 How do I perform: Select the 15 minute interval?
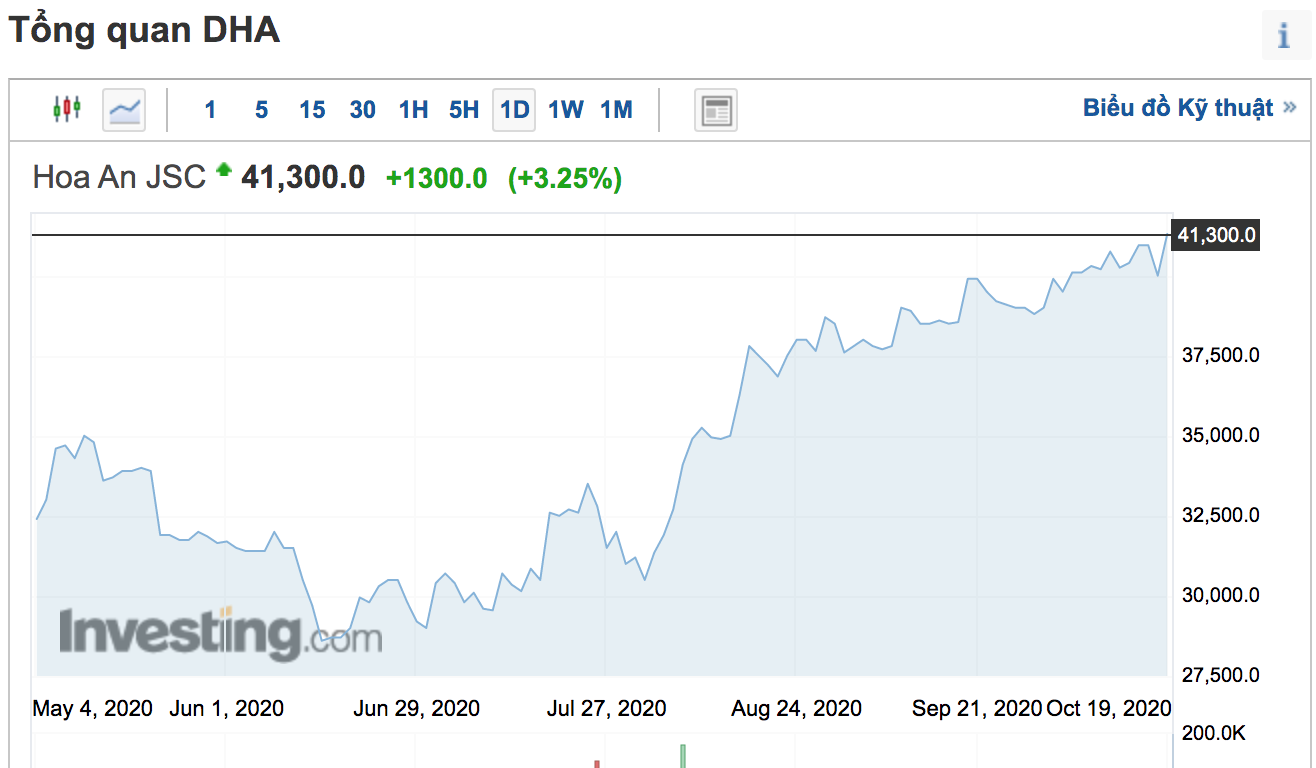(x=312, y=110)
